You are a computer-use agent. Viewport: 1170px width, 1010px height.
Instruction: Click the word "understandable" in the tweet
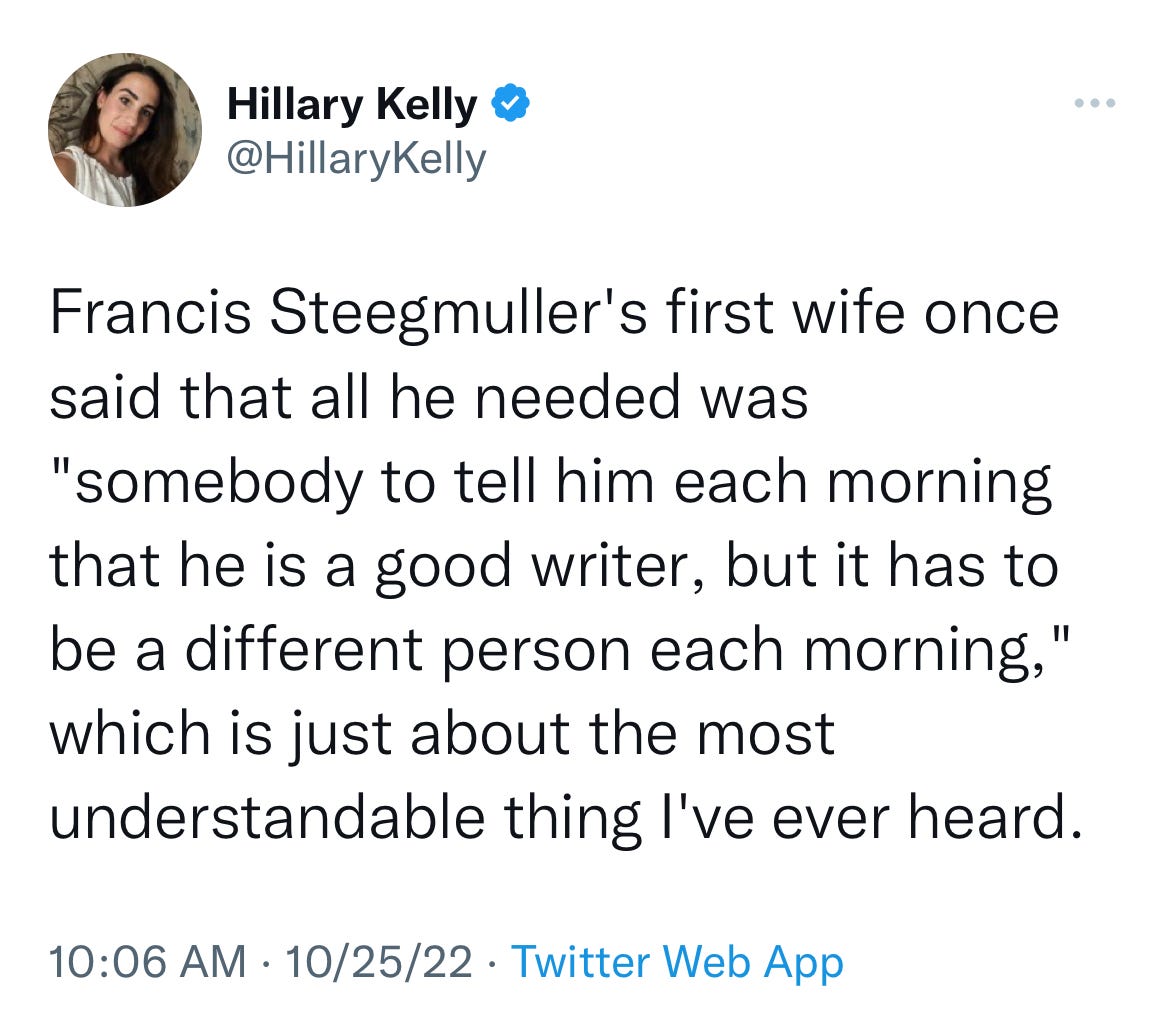point(267,818)
